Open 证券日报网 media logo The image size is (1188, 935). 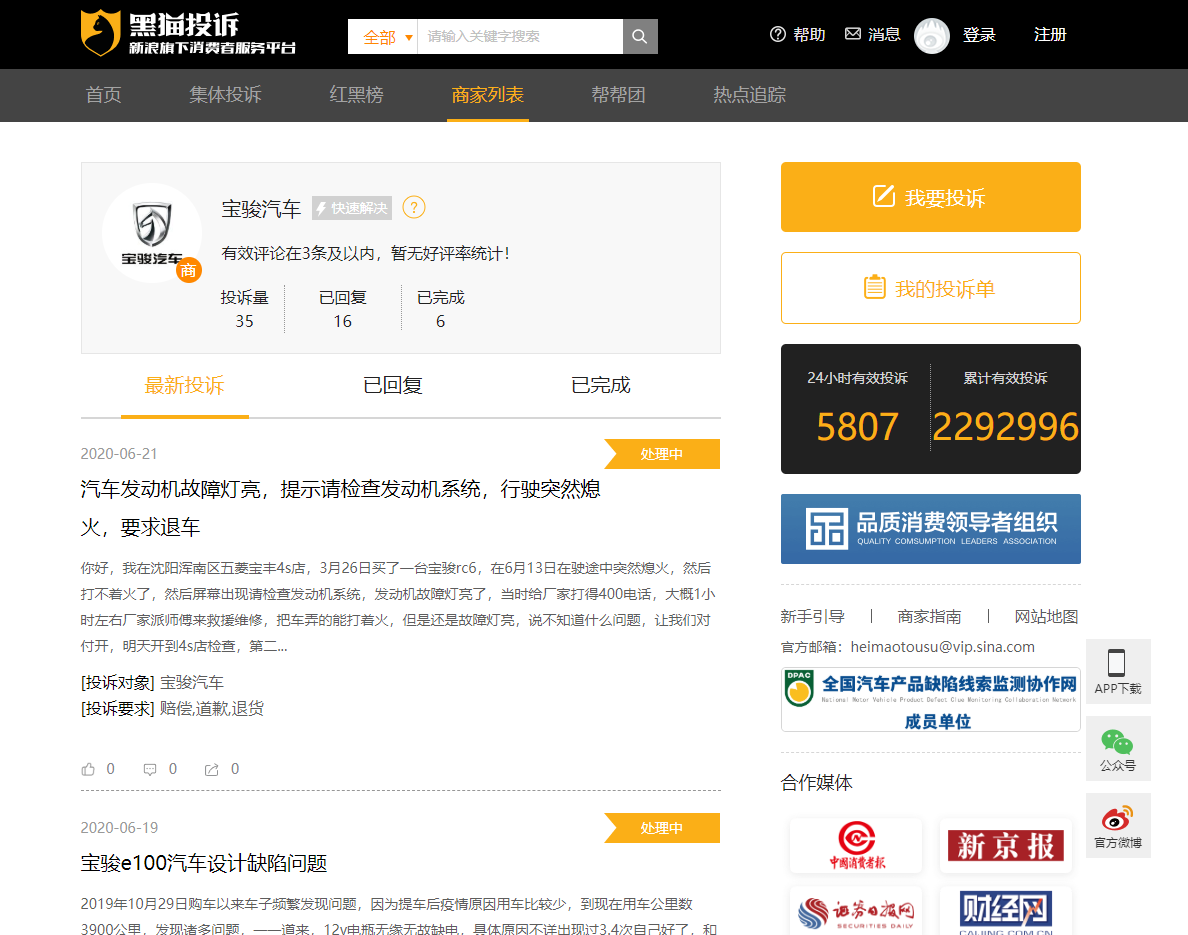[x=856, y=912]
